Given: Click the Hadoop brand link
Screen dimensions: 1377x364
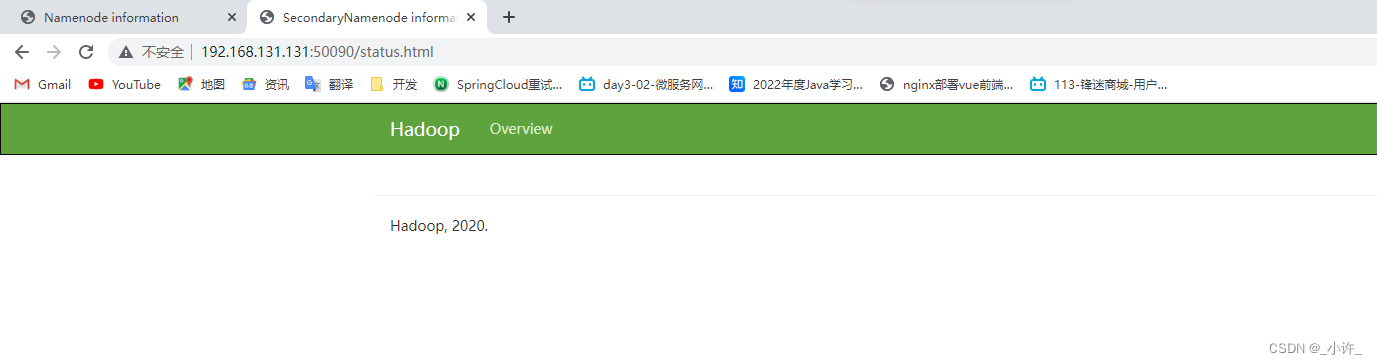Looking at the screenshot, I should click(x=425, y=129).
